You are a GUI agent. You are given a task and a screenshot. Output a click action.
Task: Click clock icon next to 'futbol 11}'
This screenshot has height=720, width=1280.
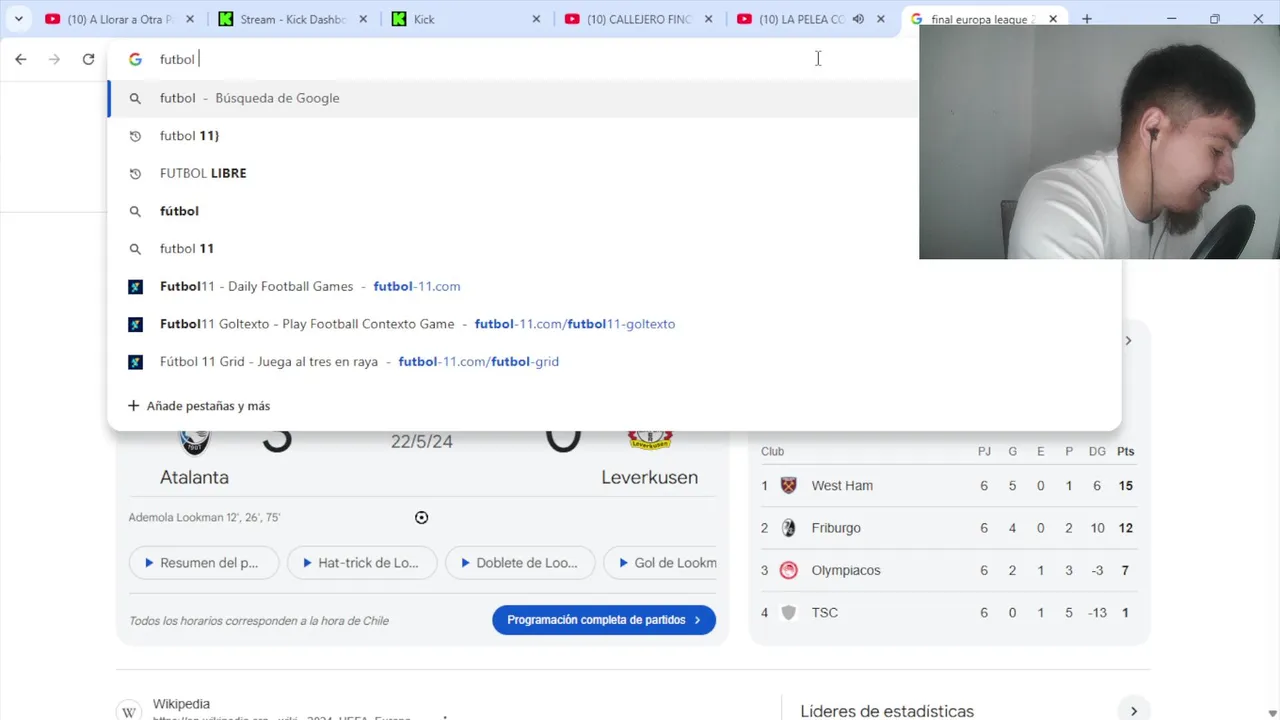(135, 136)
